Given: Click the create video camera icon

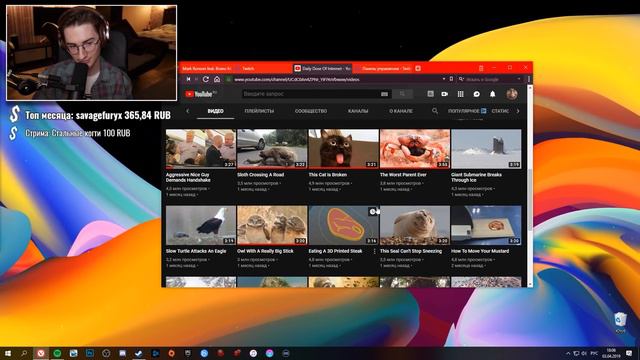Looking at the screenshot, I should point(444,94).
